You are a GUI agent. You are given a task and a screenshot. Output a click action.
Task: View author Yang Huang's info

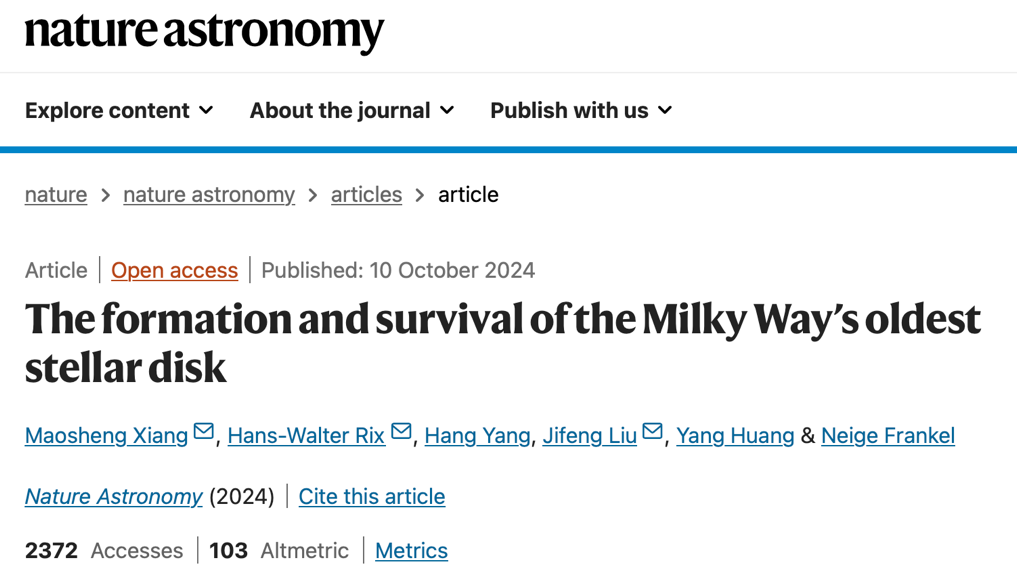(x=735, y=435)
